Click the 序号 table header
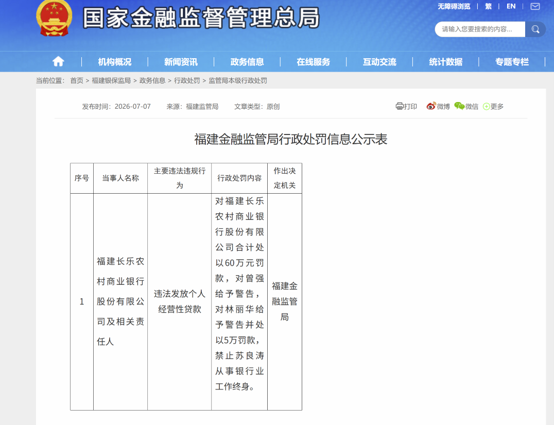The height and width of the screenshot is (425, 554). 82,178
